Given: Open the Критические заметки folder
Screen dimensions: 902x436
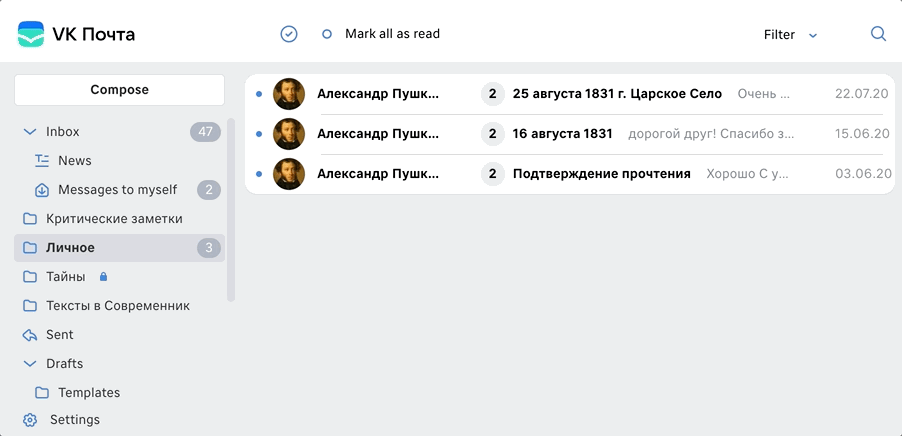Looking at the screenshot, I should pyautogui.click(x=119, y=219).
